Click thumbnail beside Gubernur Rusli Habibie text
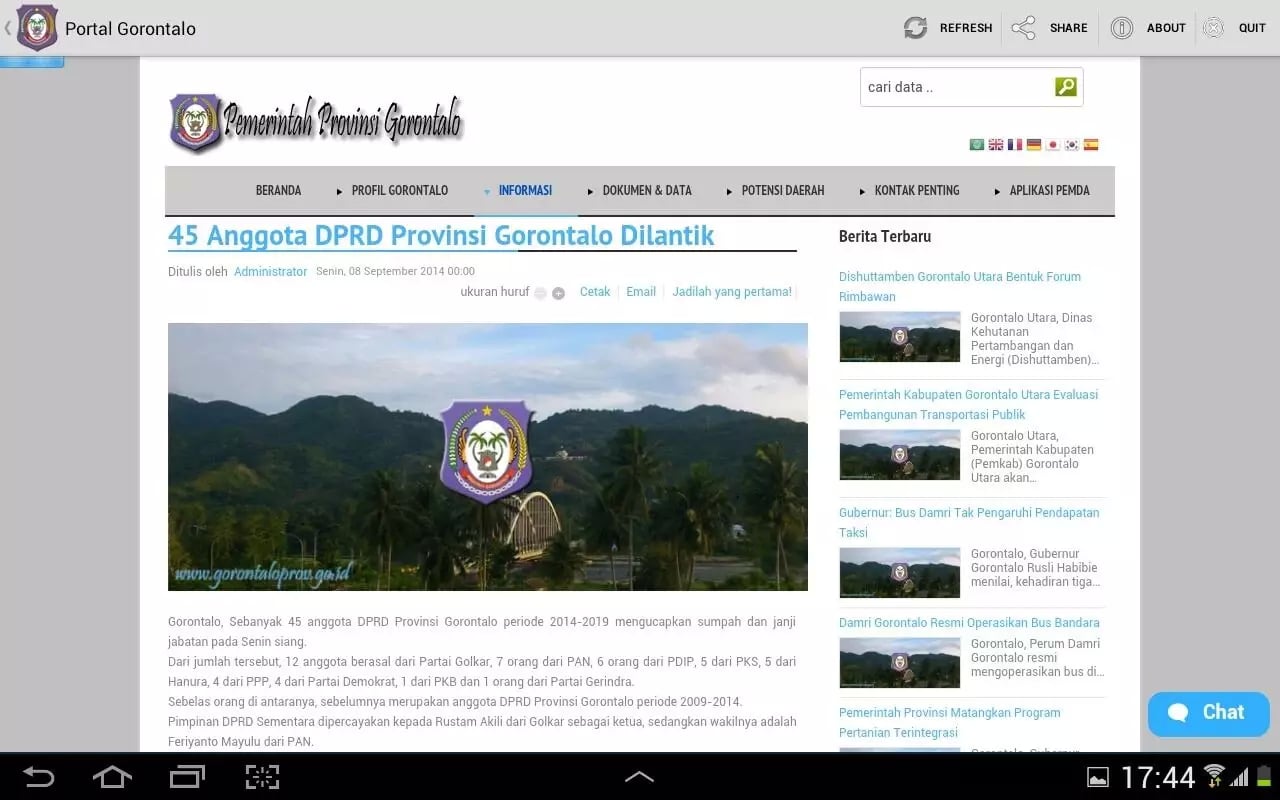 [x=899, y=573]
